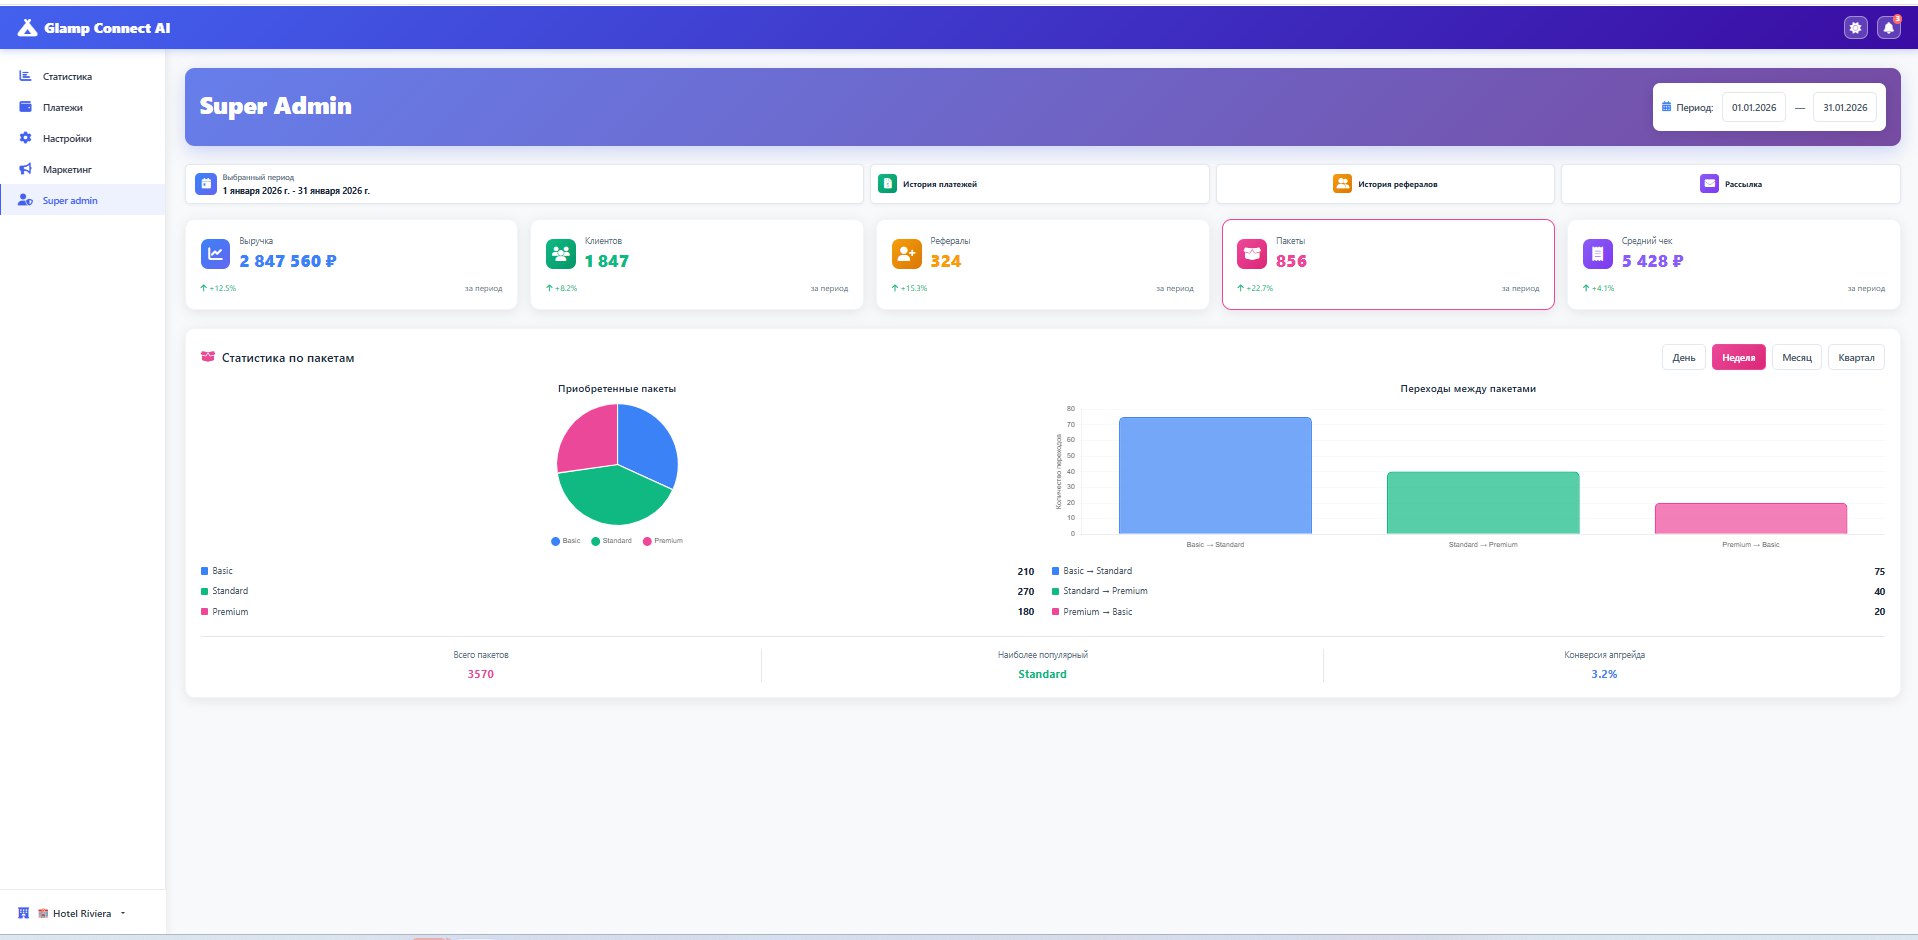Click the orange Рефералы icon
Viewport: 1918px width, 940px height.
[906, 254]
